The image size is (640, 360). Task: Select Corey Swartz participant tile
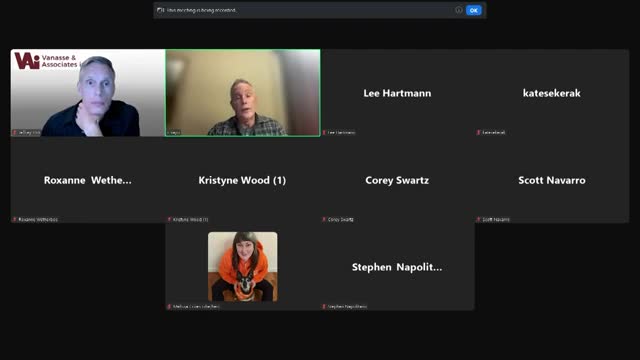(x=397, y=180)
